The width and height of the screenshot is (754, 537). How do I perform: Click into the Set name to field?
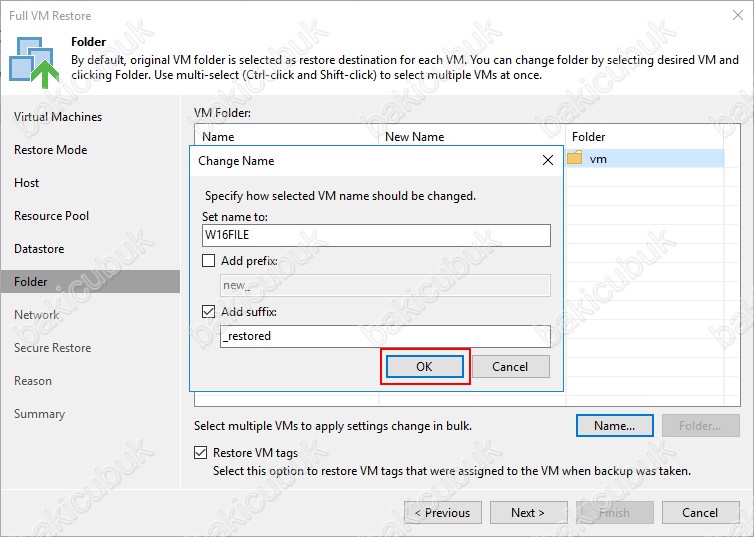376,236
